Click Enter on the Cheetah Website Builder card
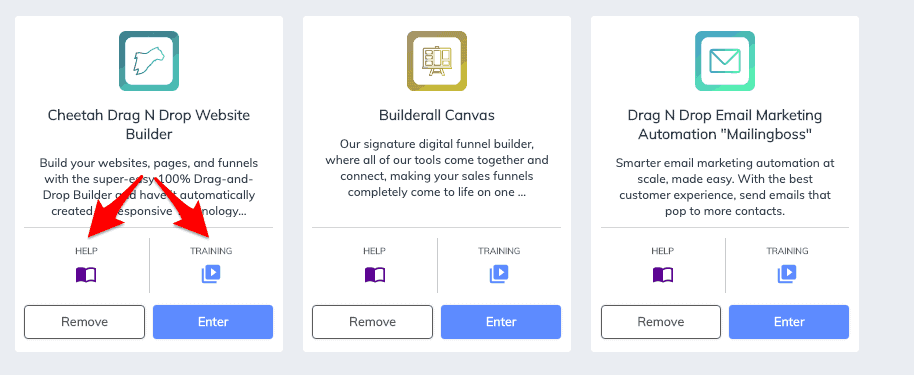The width and height of the screenshot is (914, 375). pos(213,322)
